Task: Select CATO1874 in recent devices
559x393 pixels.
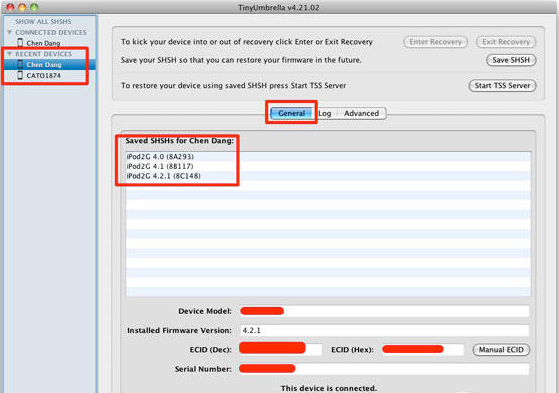Action: click(x=43, y=76)
